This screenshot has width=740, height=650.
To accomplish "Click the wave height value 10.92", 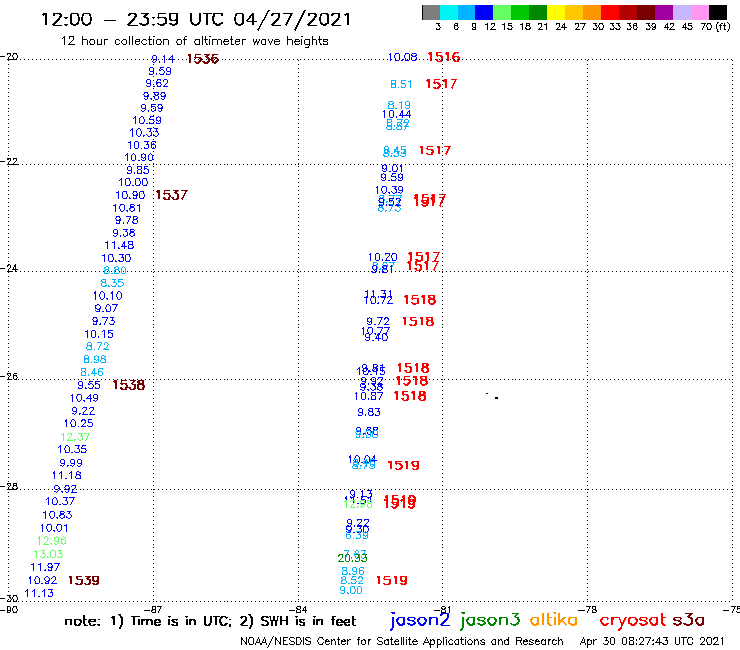I will tap(42, 580).
